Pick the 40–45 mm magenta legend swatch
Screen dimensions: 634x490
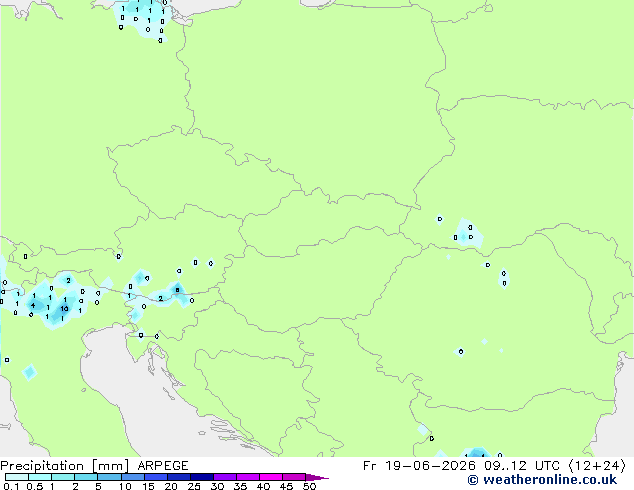[271, 477]
